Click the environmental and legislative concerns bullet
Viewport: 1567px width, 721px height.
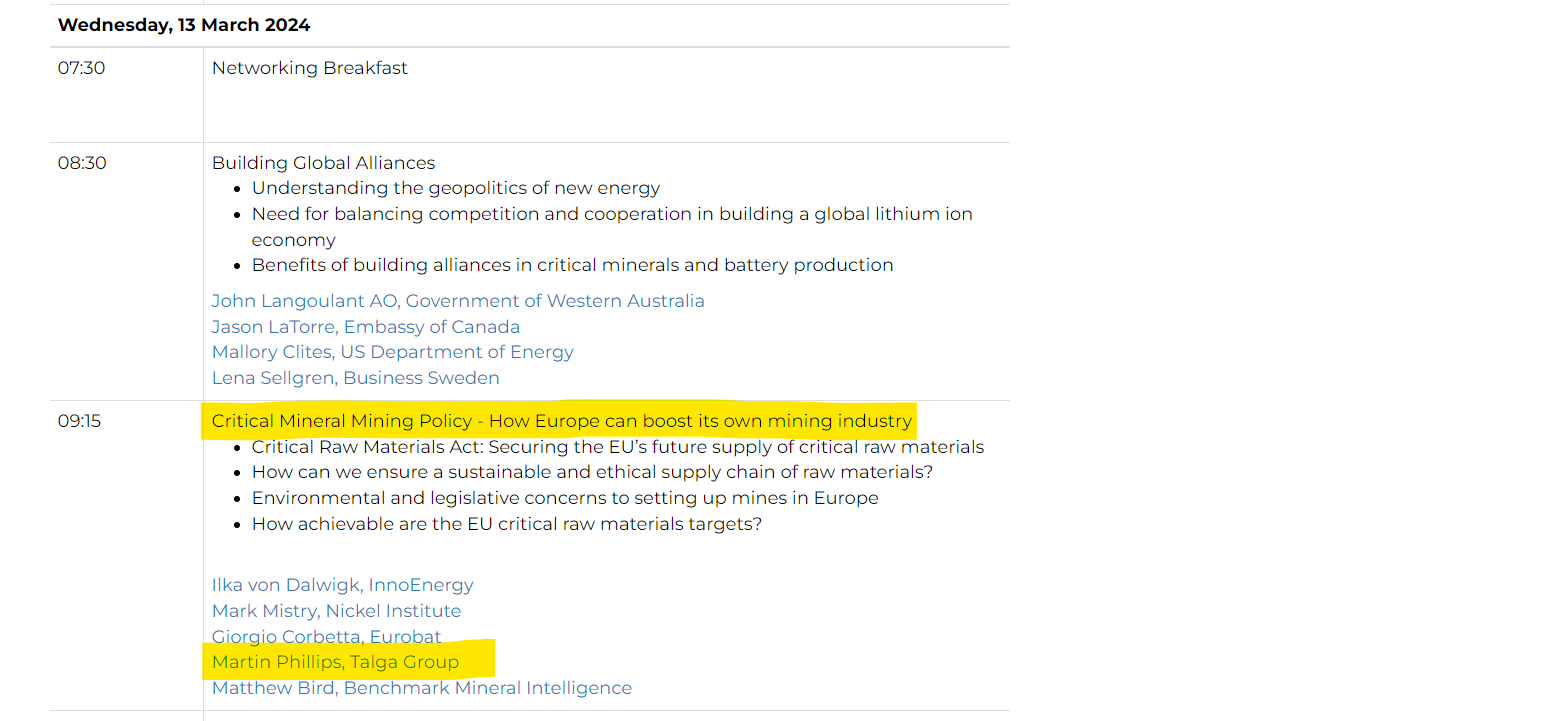pos(565,498)
